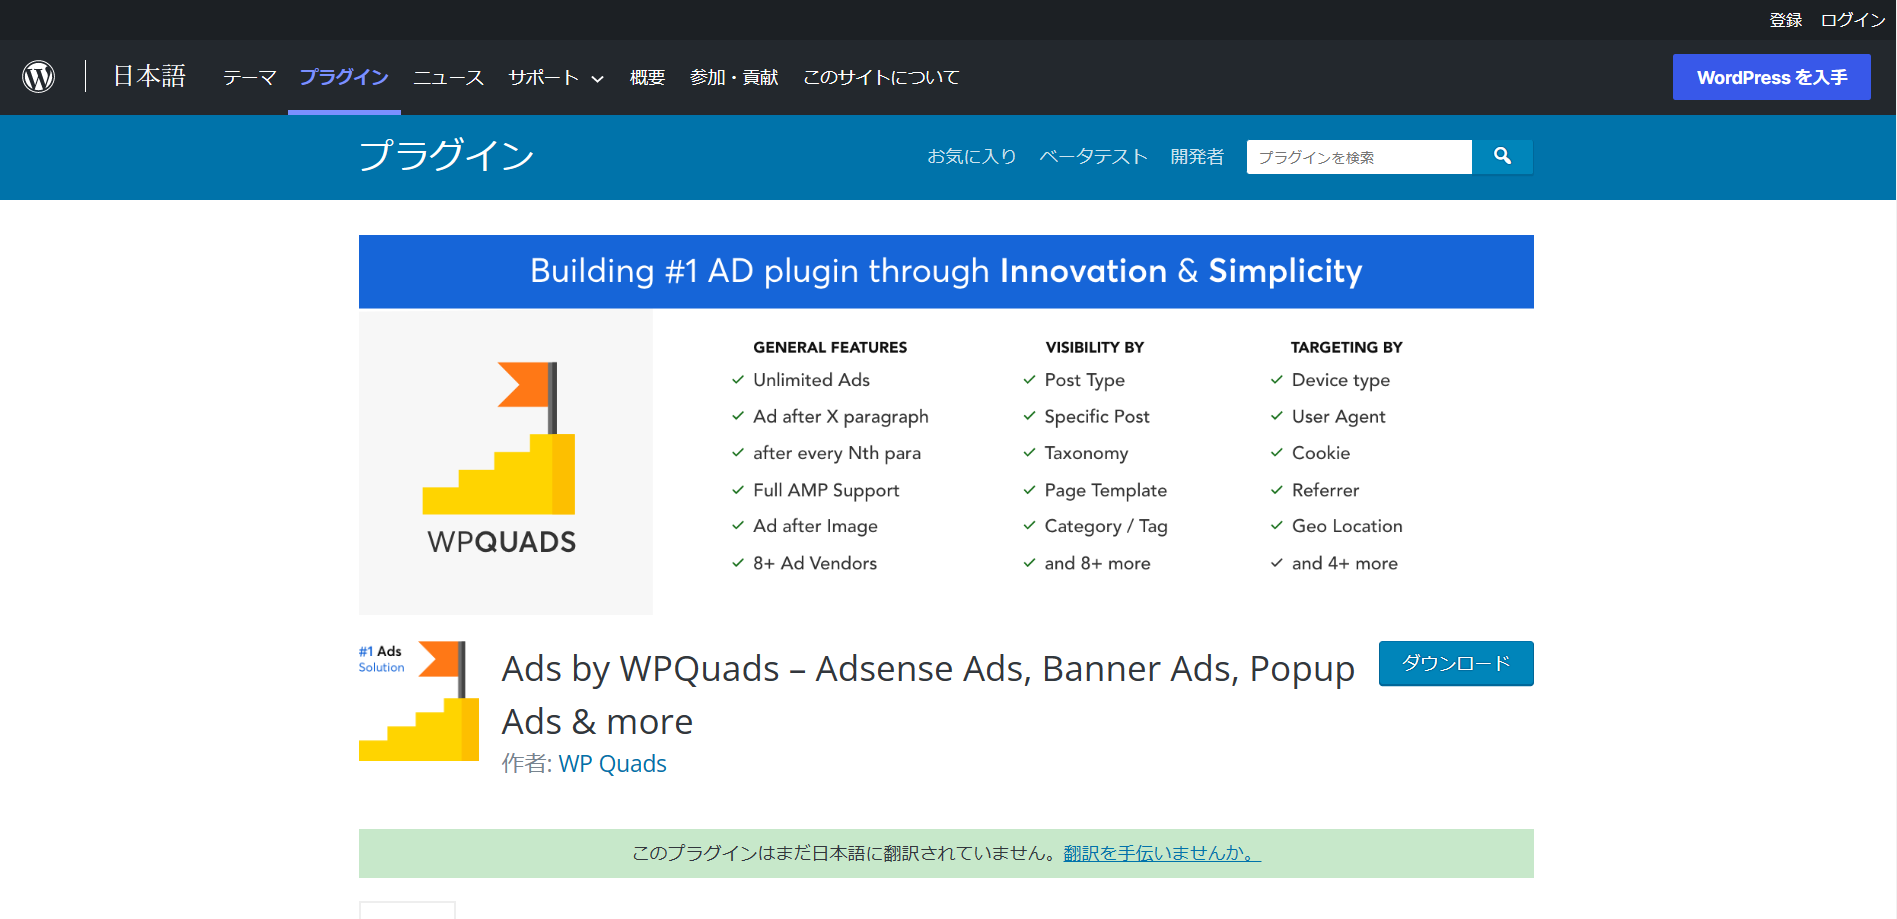1897x919 pixels.
Task: Open the お気に入り link
Action: tap(972, 157)
